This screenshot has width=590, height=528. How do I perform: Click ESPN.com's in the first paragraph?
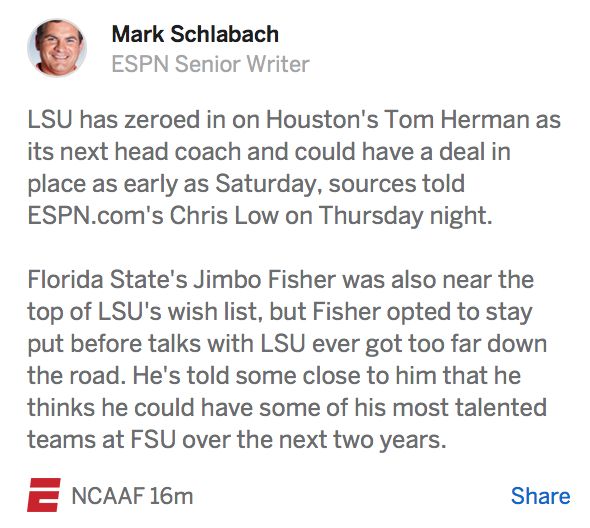click(96, 216)
